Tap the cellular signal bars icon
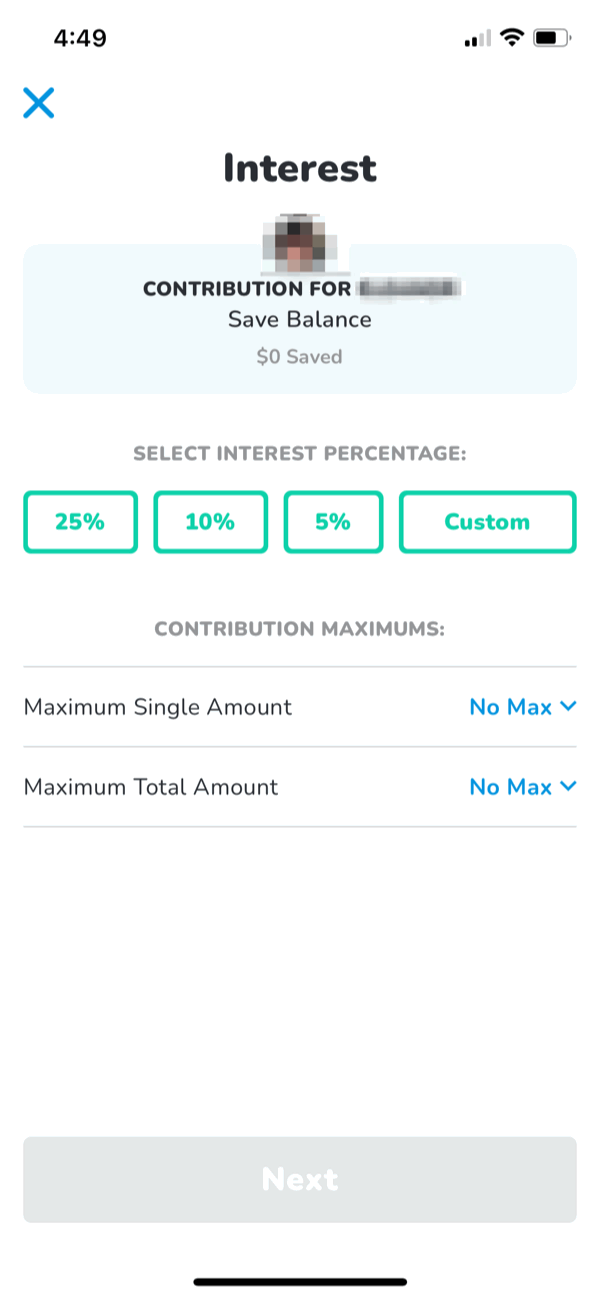 point(477,40)
